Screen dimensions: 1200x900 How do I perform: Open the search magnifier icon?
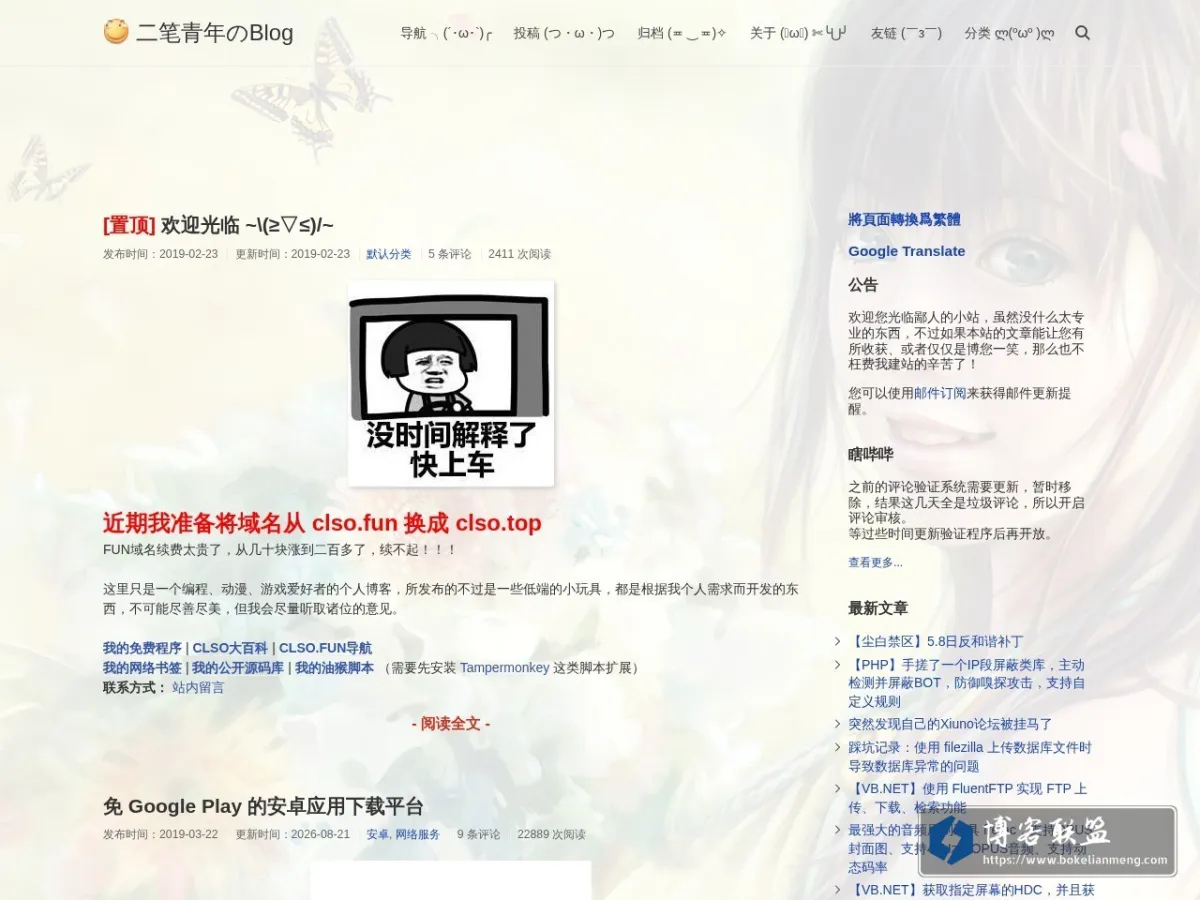tap(1082, 33)
